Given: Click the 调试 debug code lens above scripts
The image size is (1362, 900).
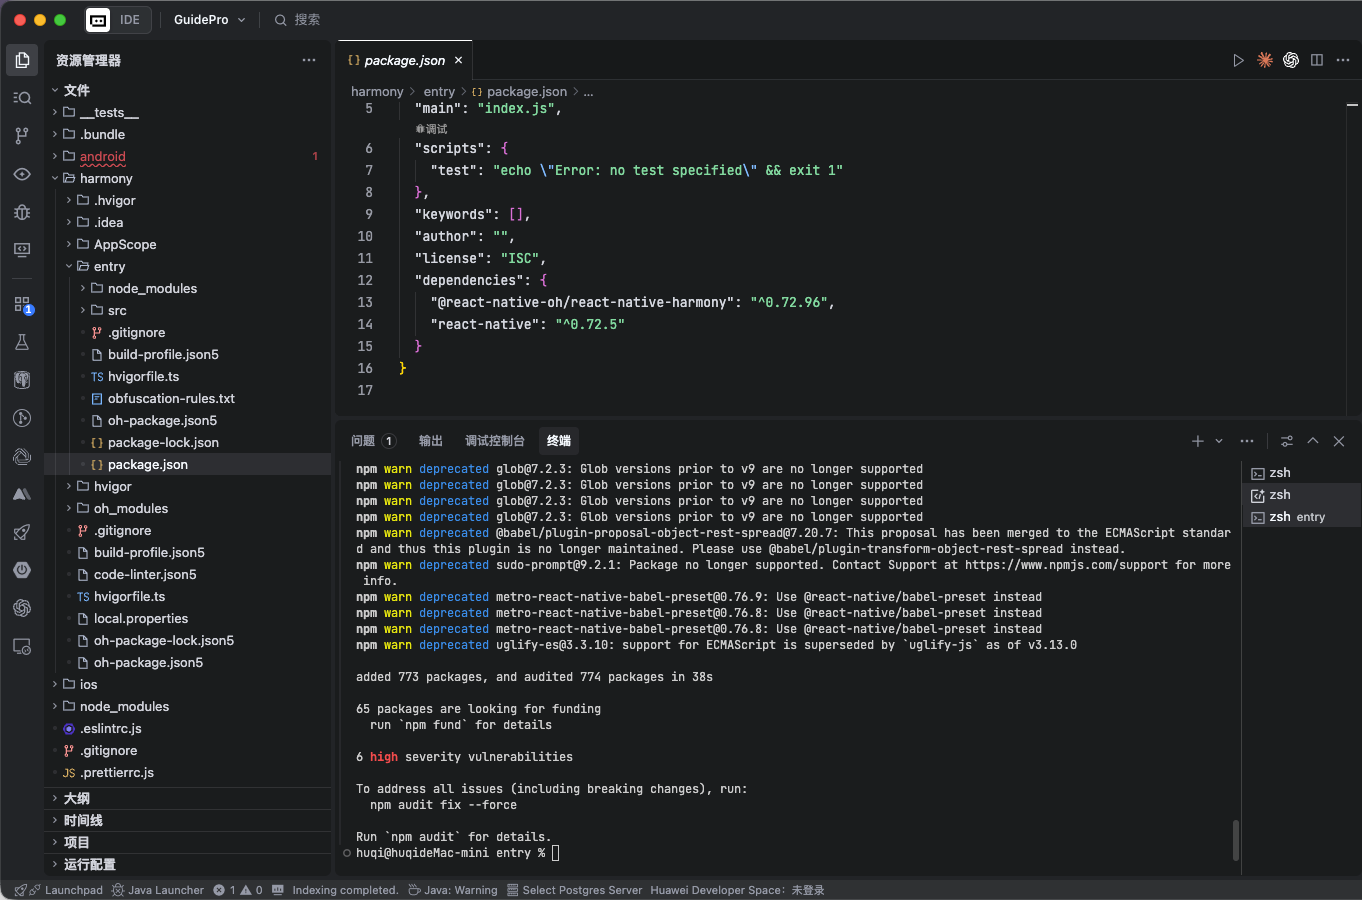Looking at the screenshot, I should pos(432,129).
